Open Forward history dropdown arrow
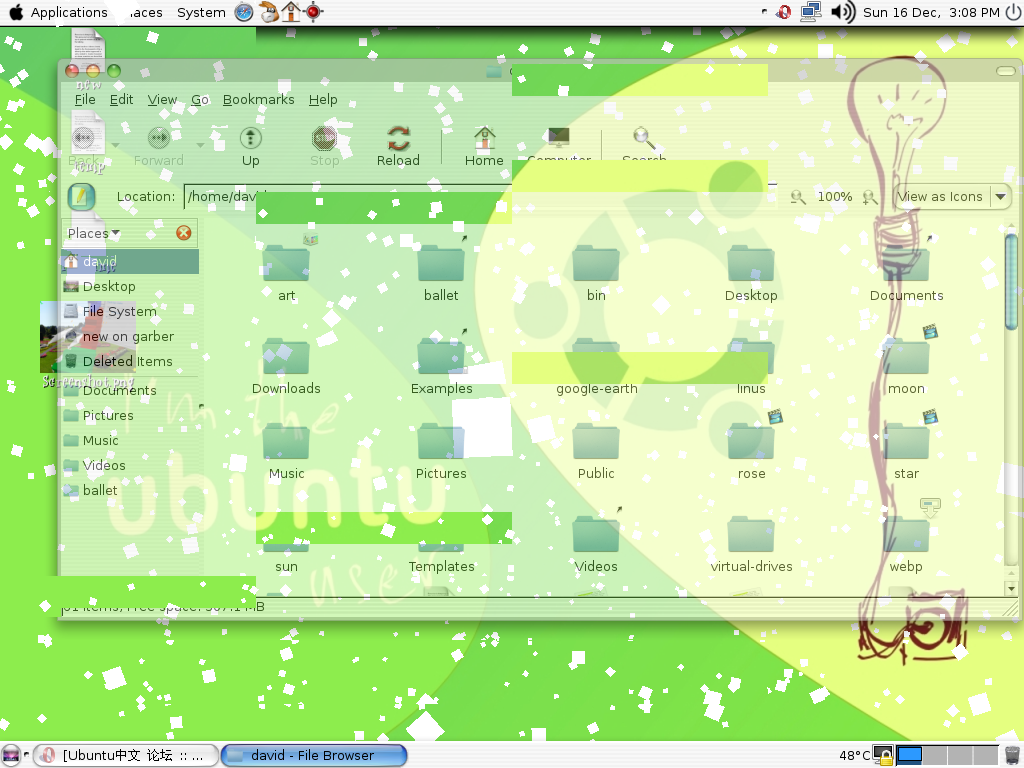The height and width of the screenshot is (768, 1024). pyautogui.click(x=200, y=145)
